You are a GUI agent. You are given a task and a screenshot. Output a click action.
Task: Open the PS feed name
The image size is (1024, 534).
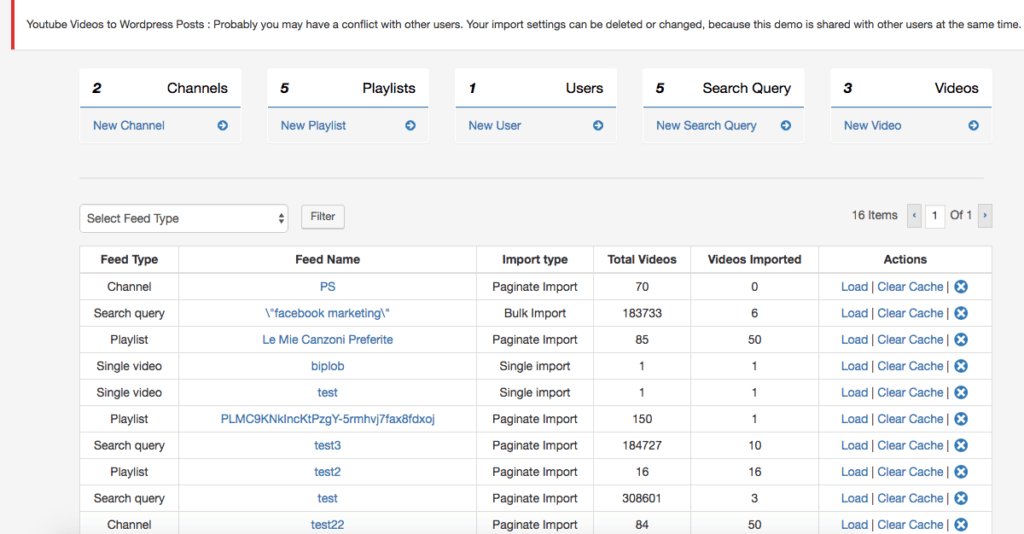[x=328, y=287]
